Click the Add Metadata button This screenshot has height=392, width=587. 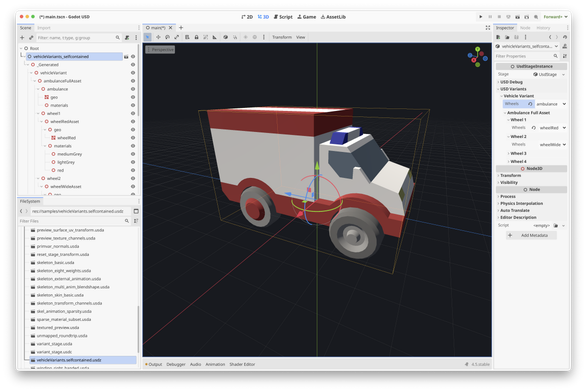pyautogui.click(x=532, y=235)
